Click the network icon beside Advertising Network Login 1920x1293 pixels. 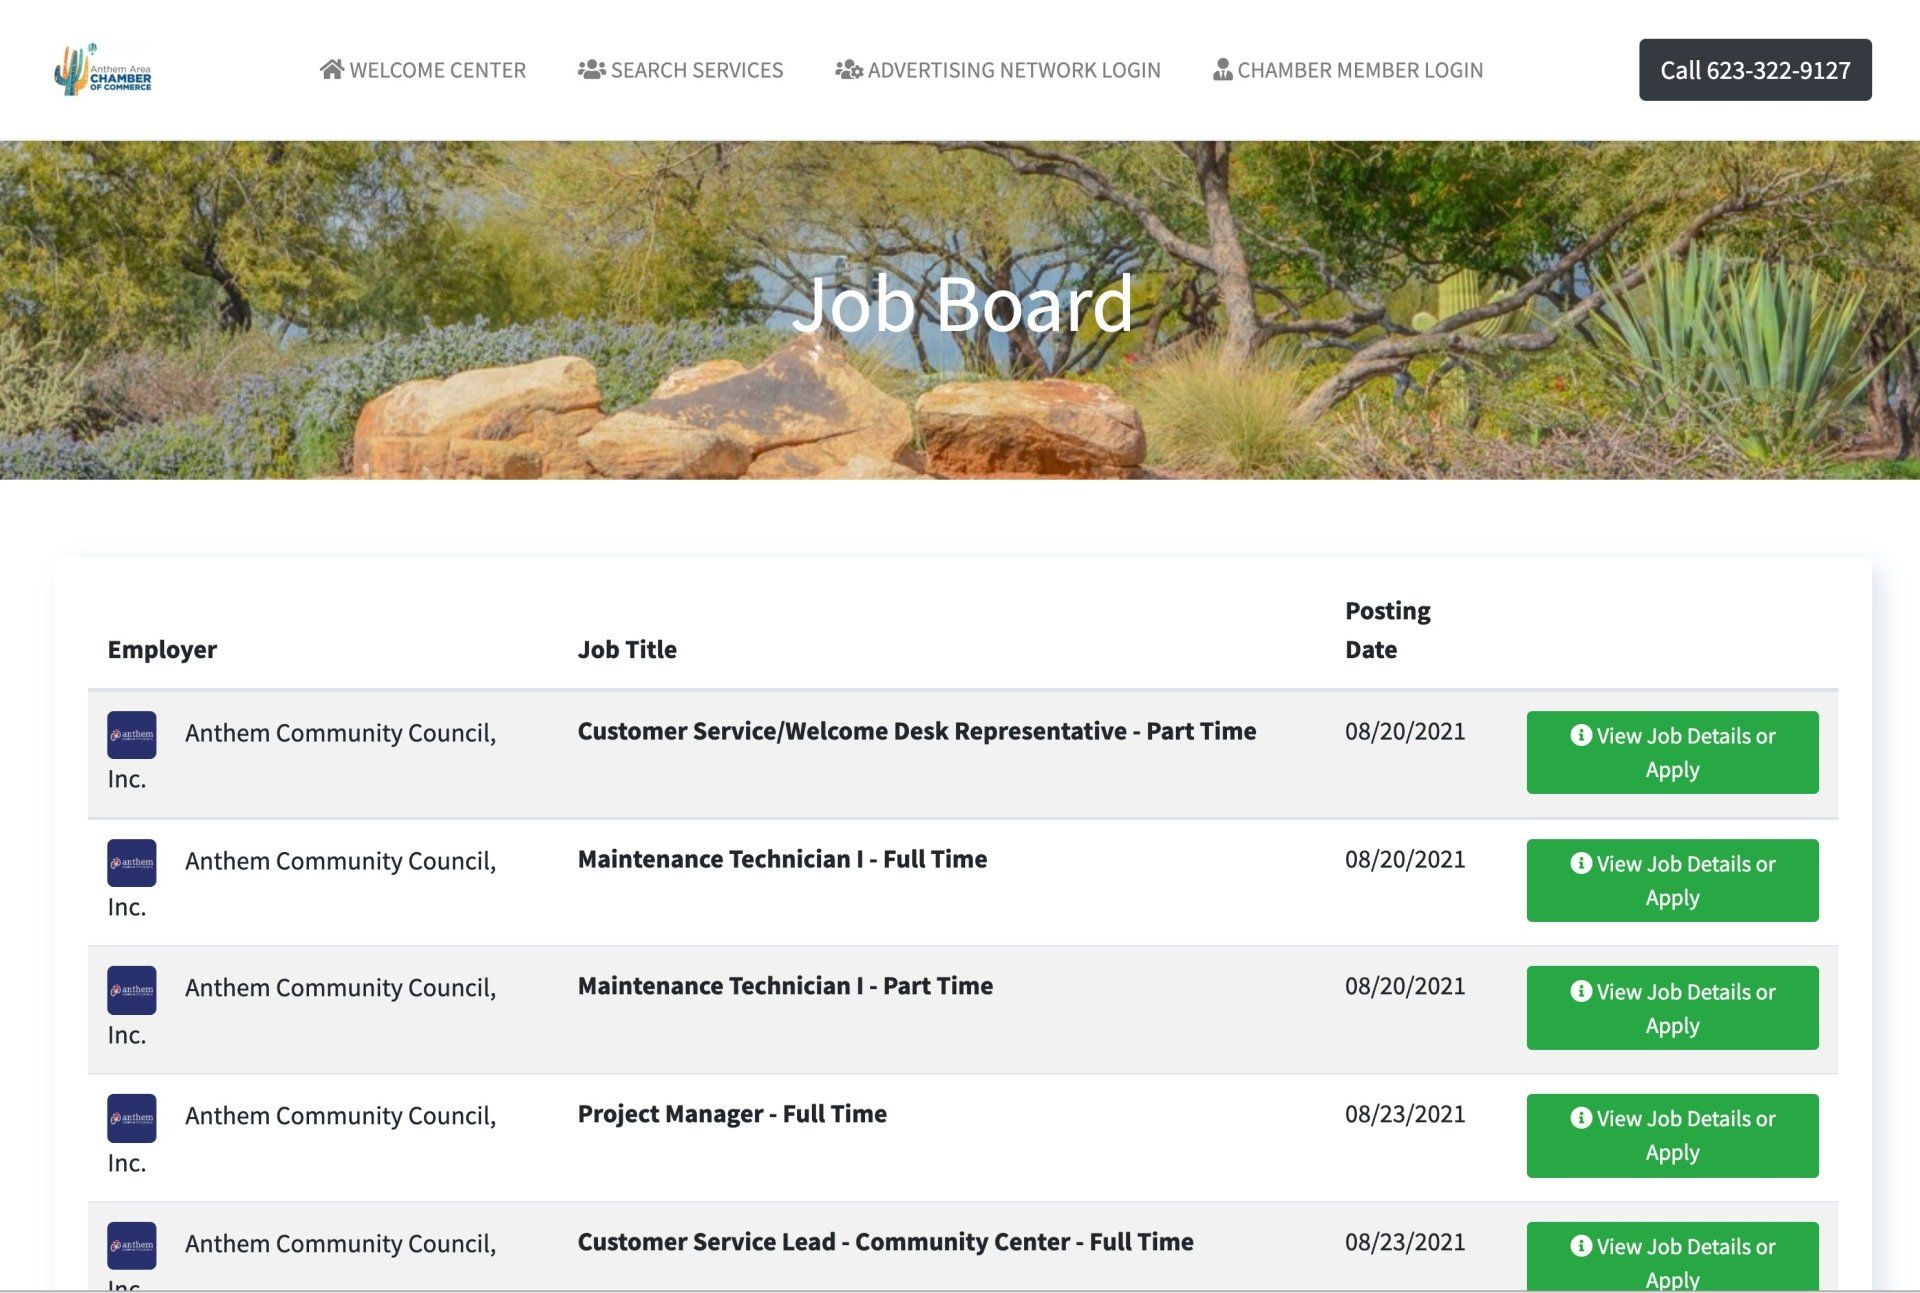pyautogui.click(x=847, y=70)
